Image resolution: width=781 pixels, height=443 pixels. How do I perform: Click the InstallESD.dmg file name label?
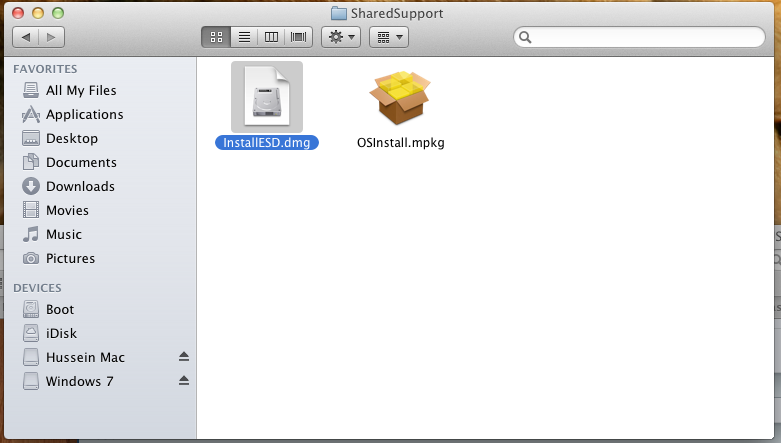(266, 143)
